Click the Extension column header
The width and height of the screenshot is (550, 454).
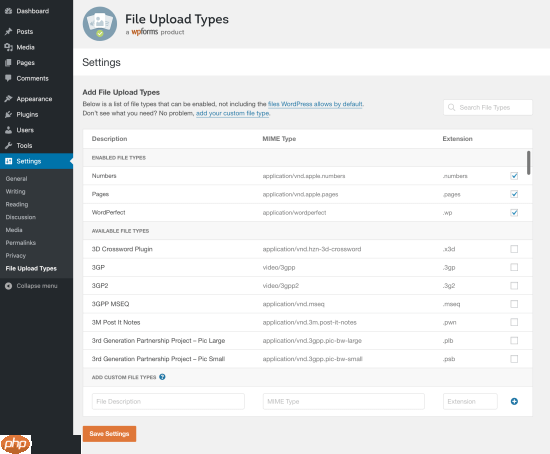457,139
